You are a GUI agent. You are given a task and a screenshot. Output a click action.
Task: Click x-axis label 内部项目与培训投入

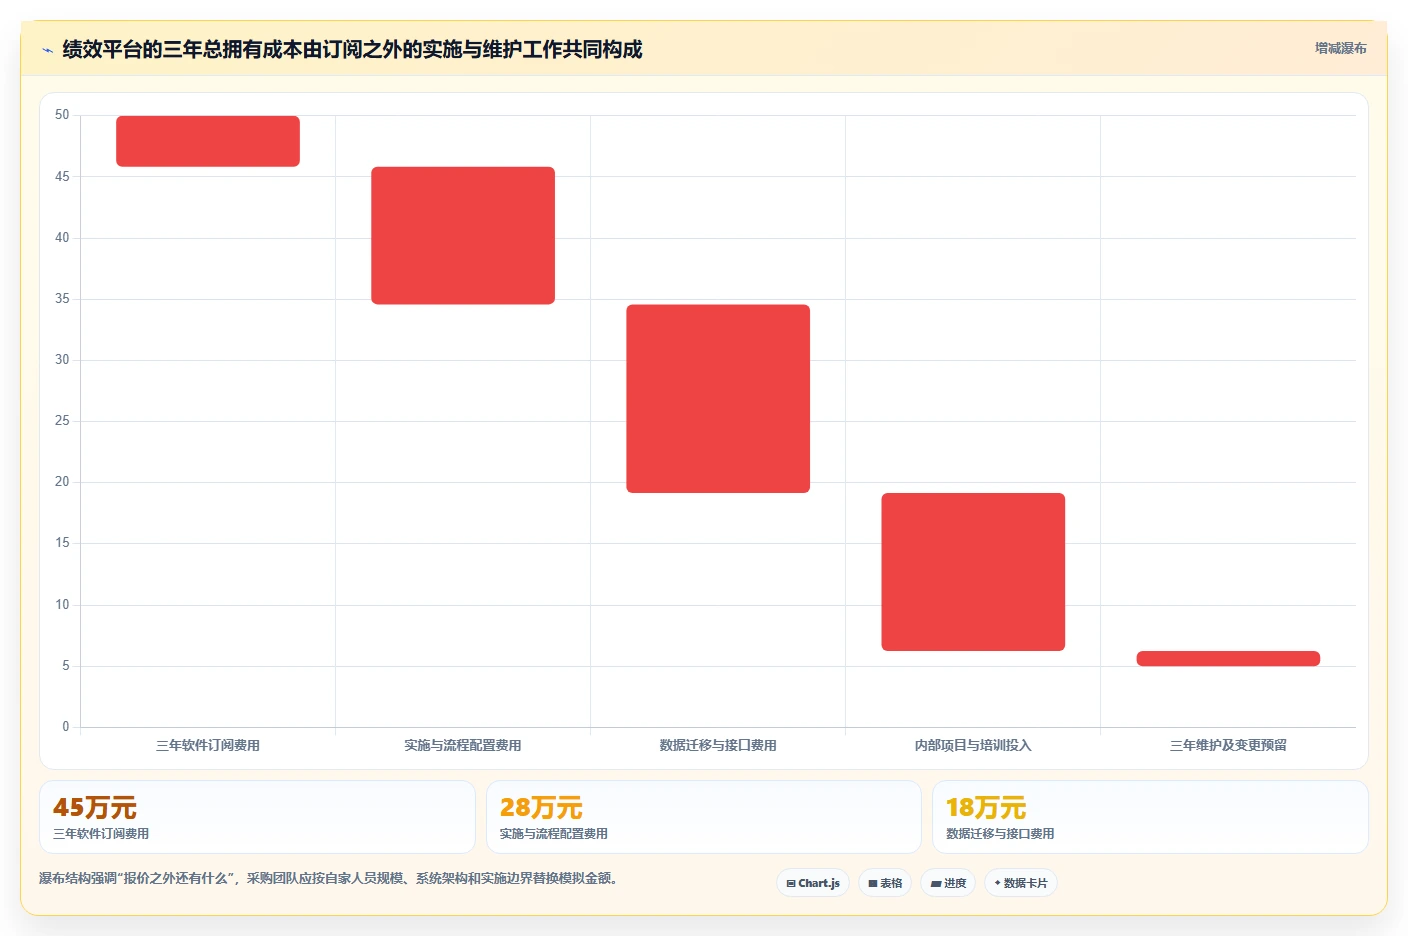(x=973, y=745)
